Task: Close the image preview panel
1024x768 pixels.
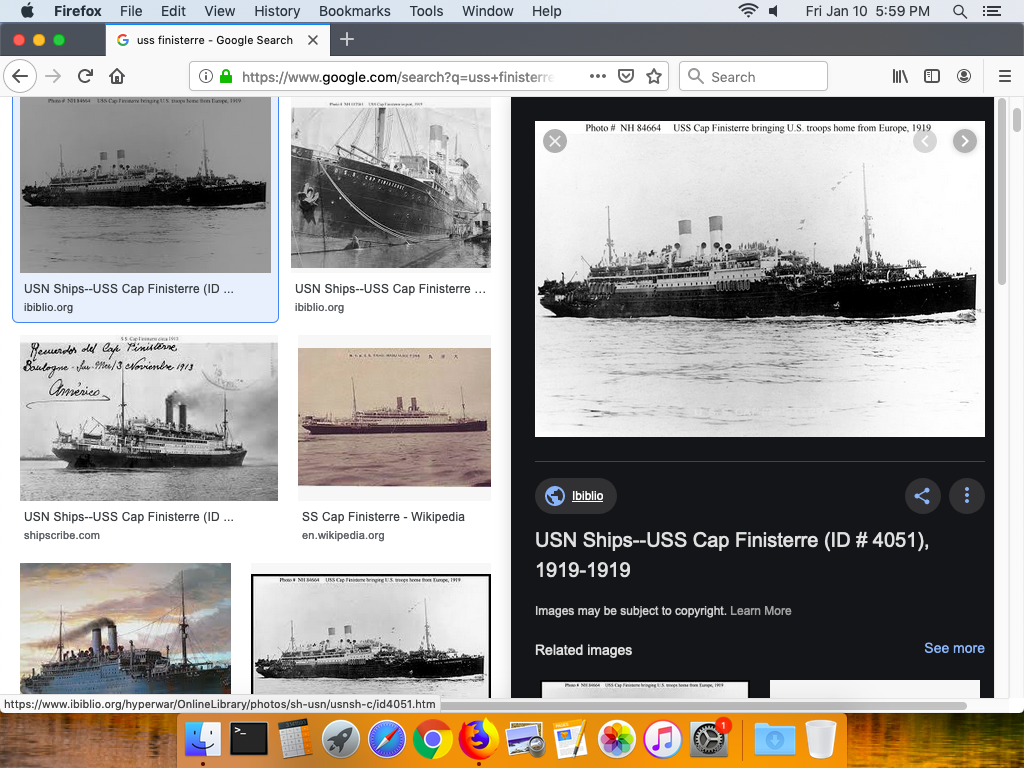Action: pos(555,141)
